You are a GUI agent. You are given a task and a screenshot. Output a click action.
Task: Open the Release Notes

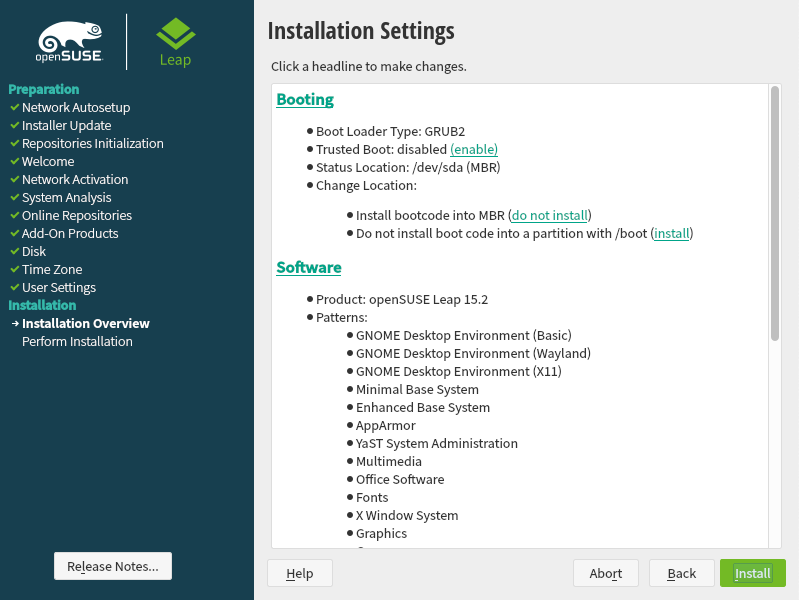(113, 566)
